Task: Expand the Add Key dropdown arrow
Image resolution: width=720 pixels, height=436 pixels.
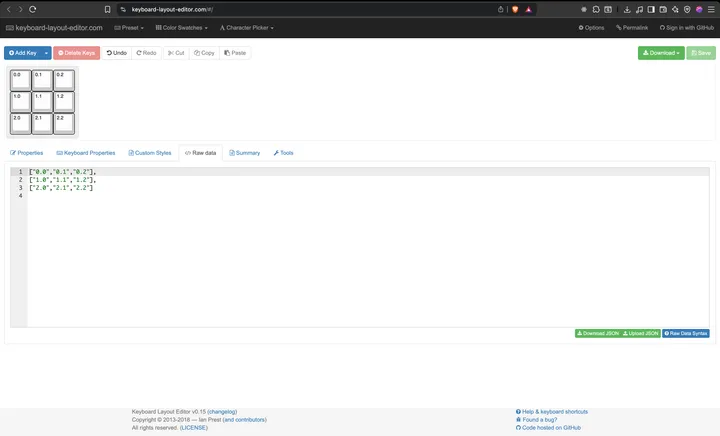Action: click(46, 52)
